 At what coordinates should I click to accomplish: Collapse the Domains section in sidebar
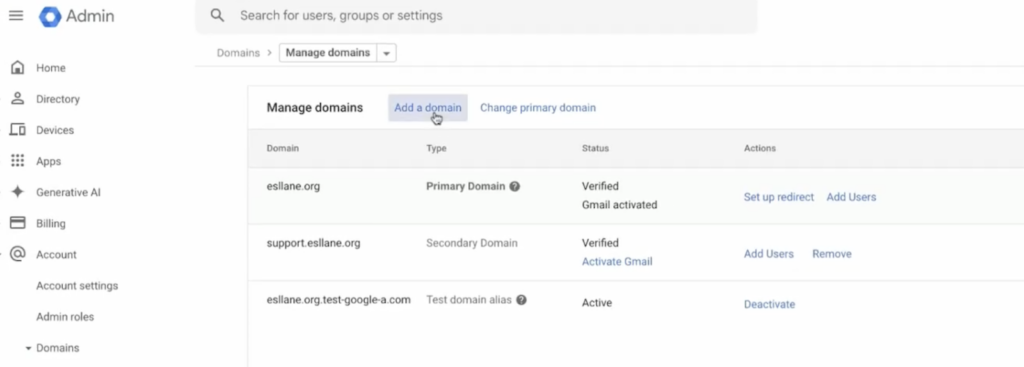click(x=28, y=348)
